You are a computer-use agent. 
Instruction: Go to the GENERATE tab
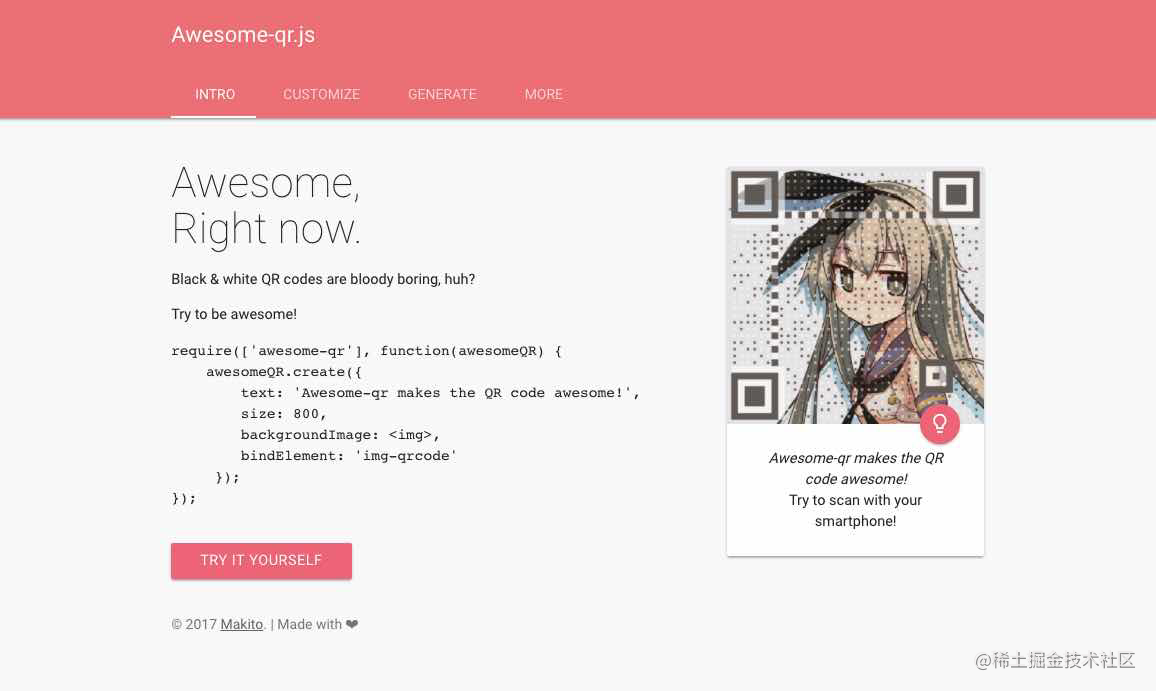442,94
